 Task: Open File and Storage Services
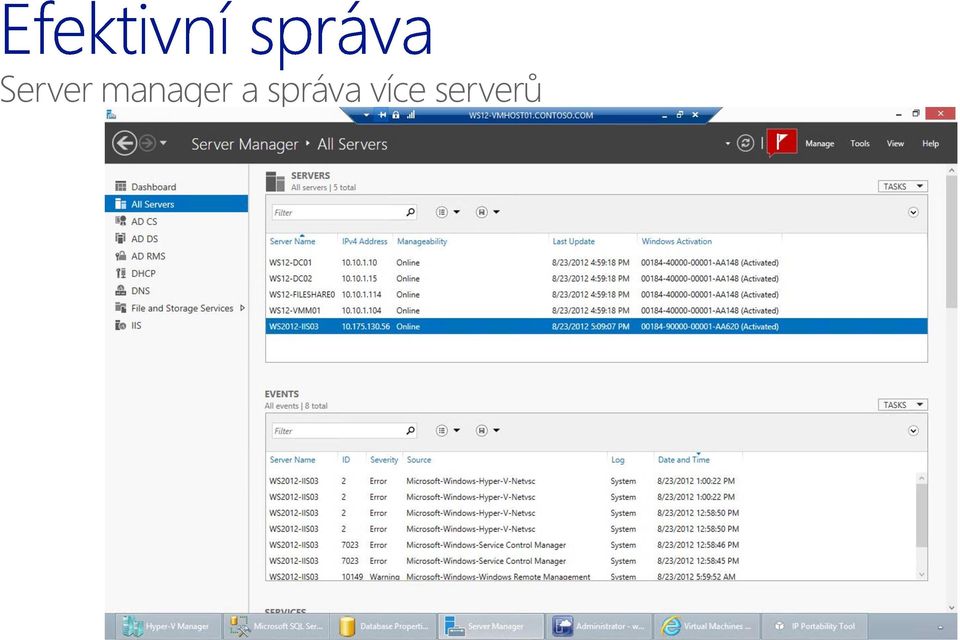[x=176, y=308]
